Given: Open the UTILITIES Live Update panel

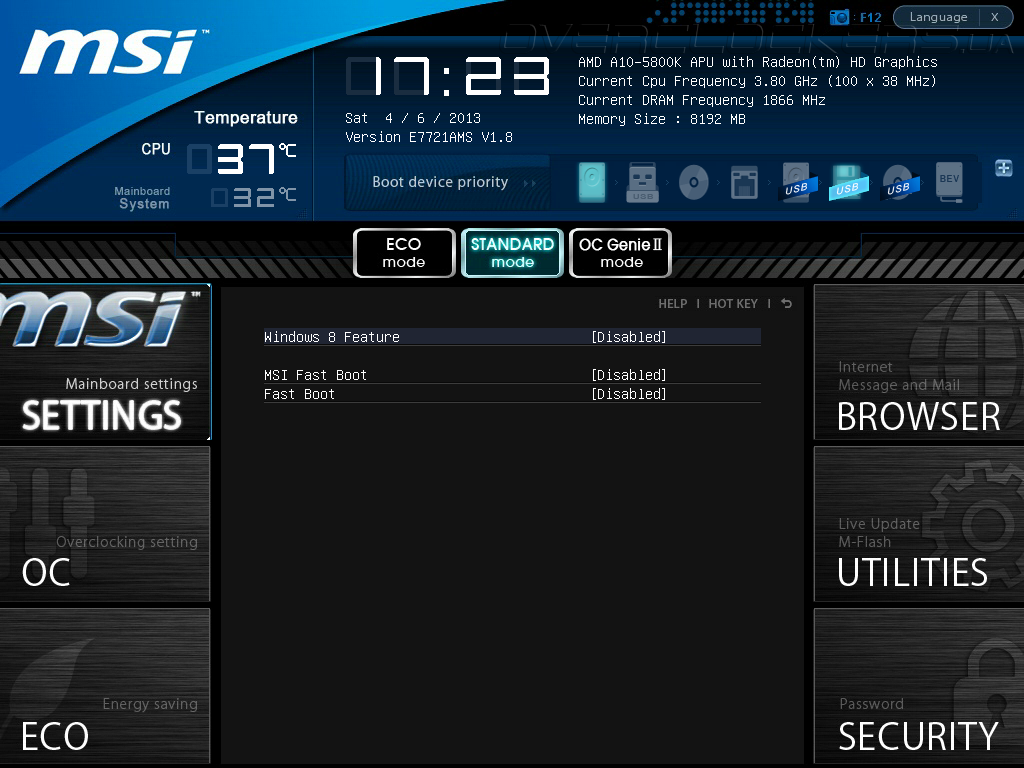Looking at the screenshot, I should tap(919, 524).
